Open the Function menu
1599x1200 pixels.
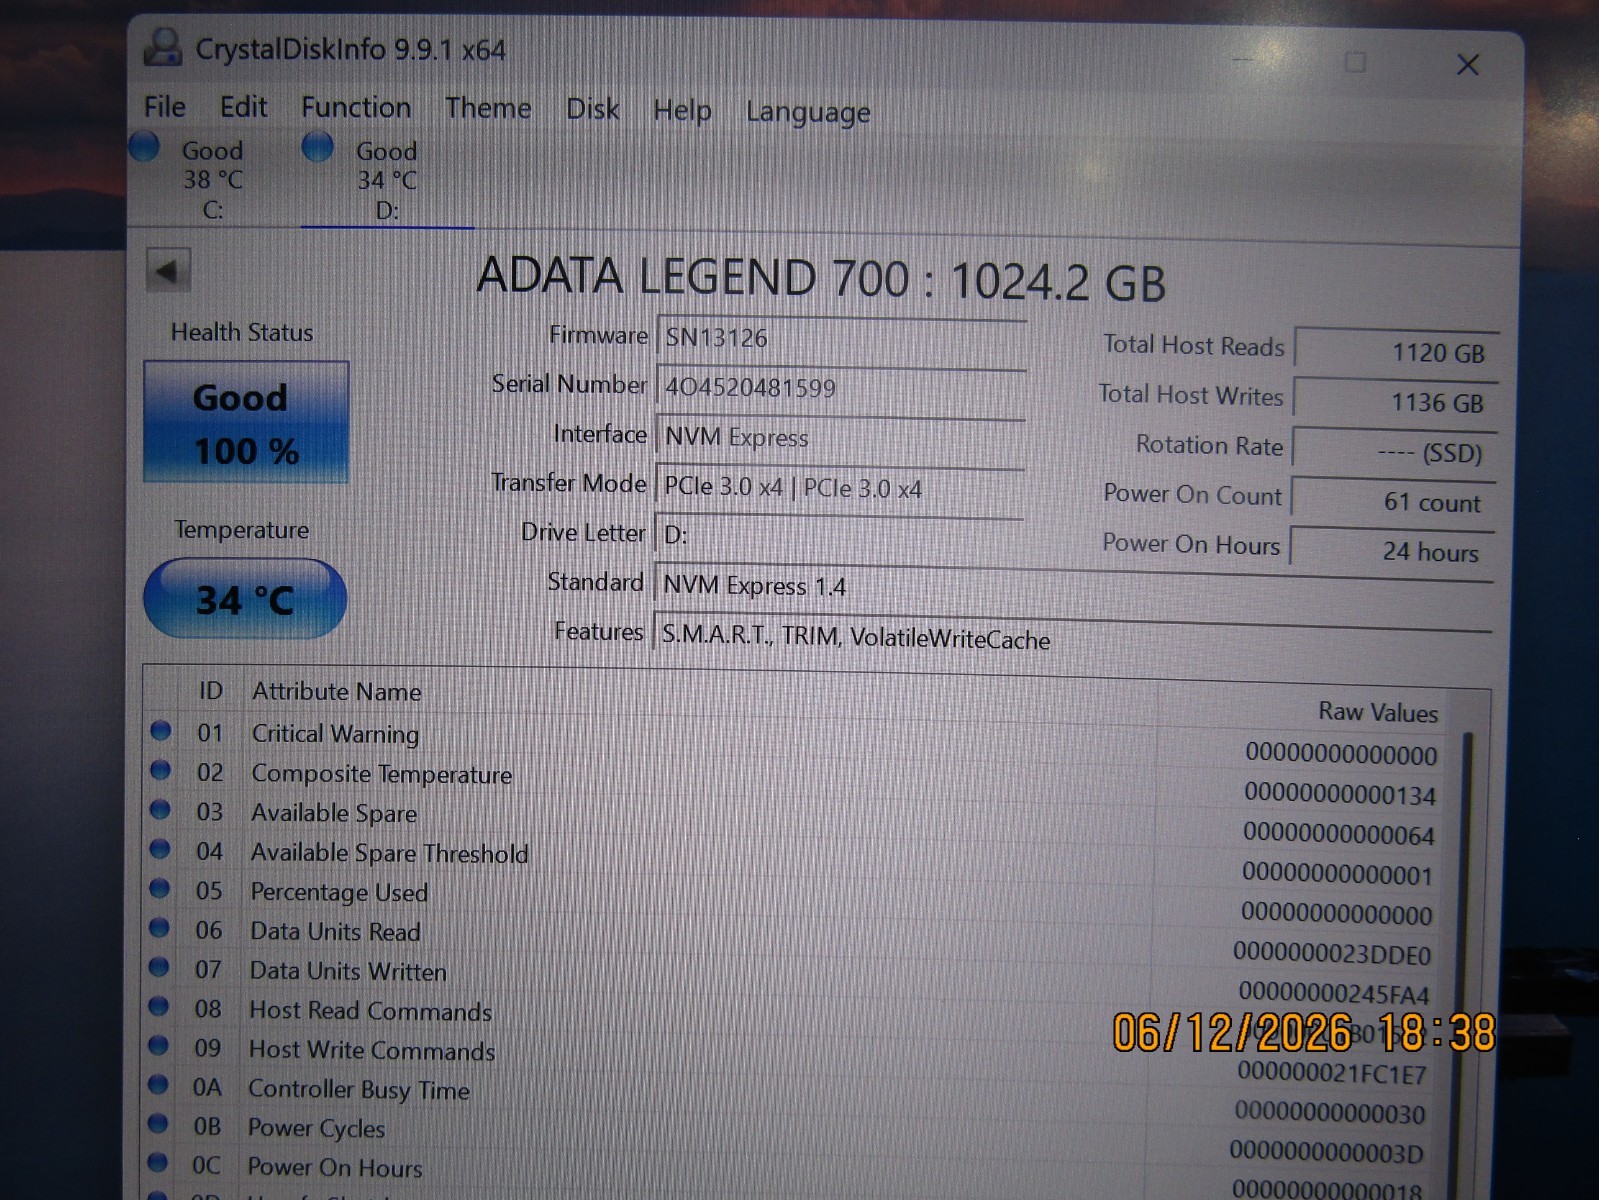tap(356, 107)
